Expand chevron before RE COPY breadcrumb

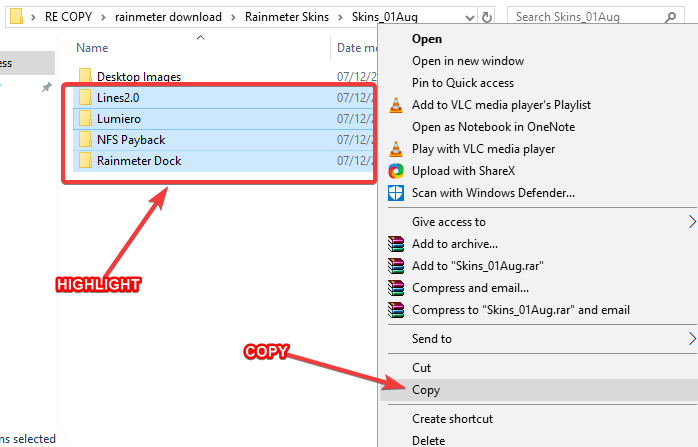[33, 17]
